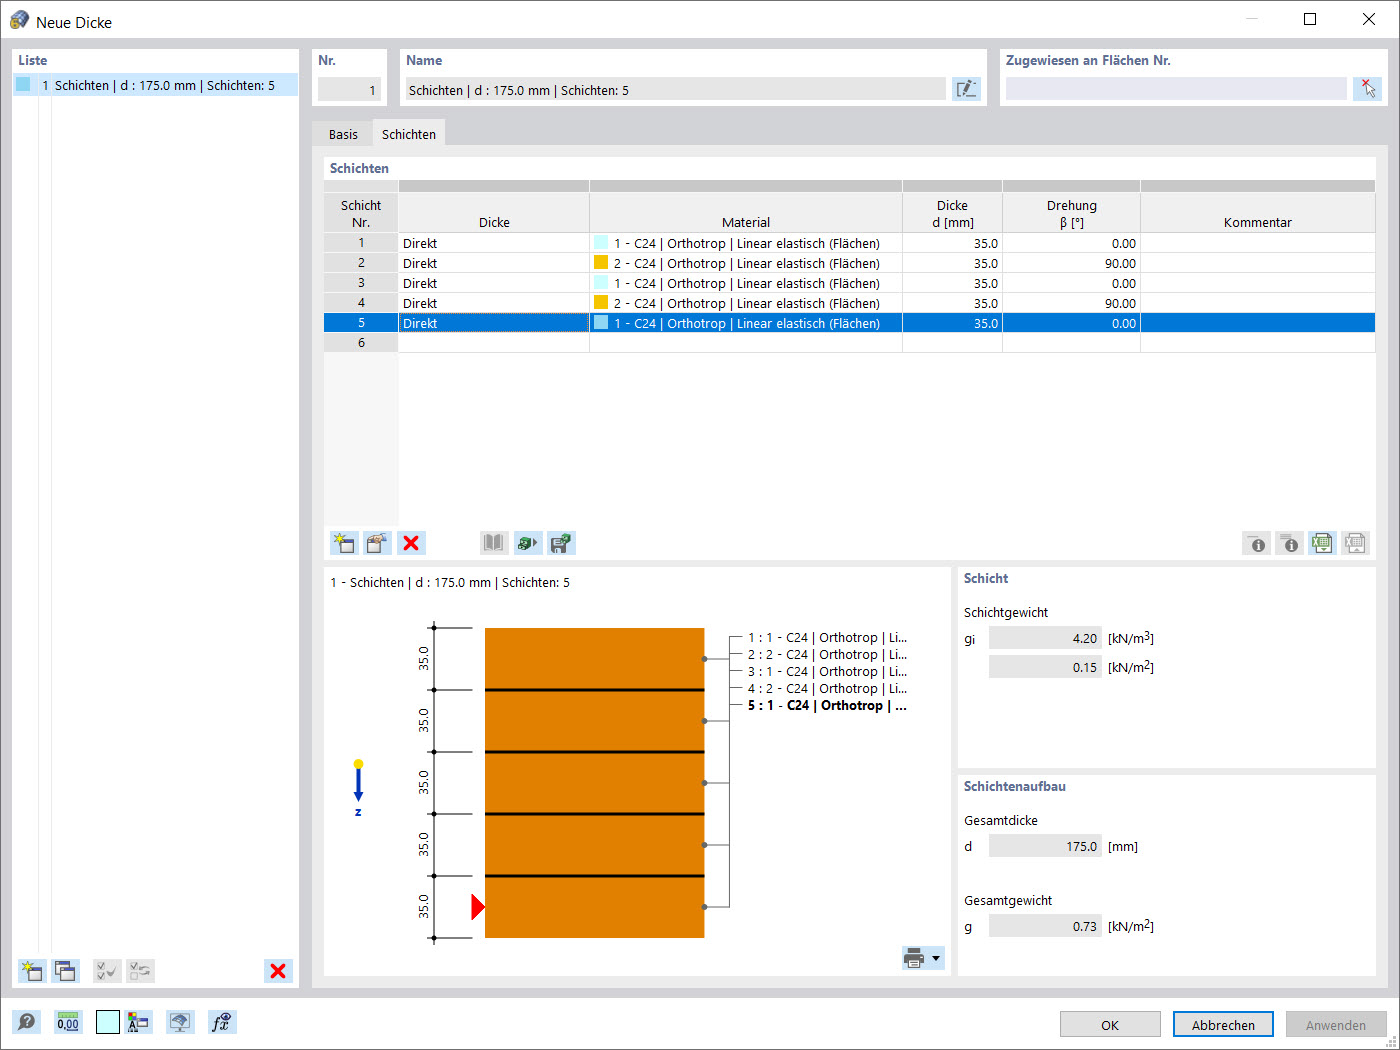Click the Nr. field showing 1

click(349, 89)
